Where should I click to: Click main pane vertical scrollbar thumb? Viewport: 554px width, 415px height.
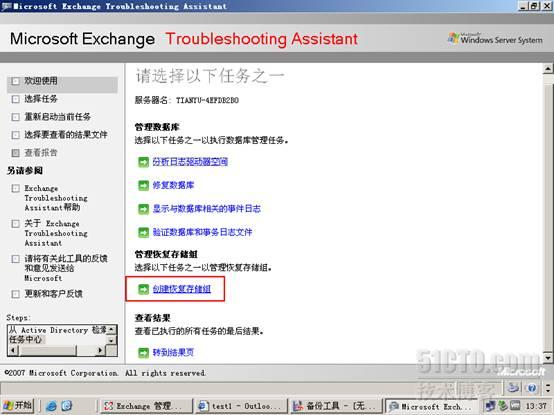(548, 217)
